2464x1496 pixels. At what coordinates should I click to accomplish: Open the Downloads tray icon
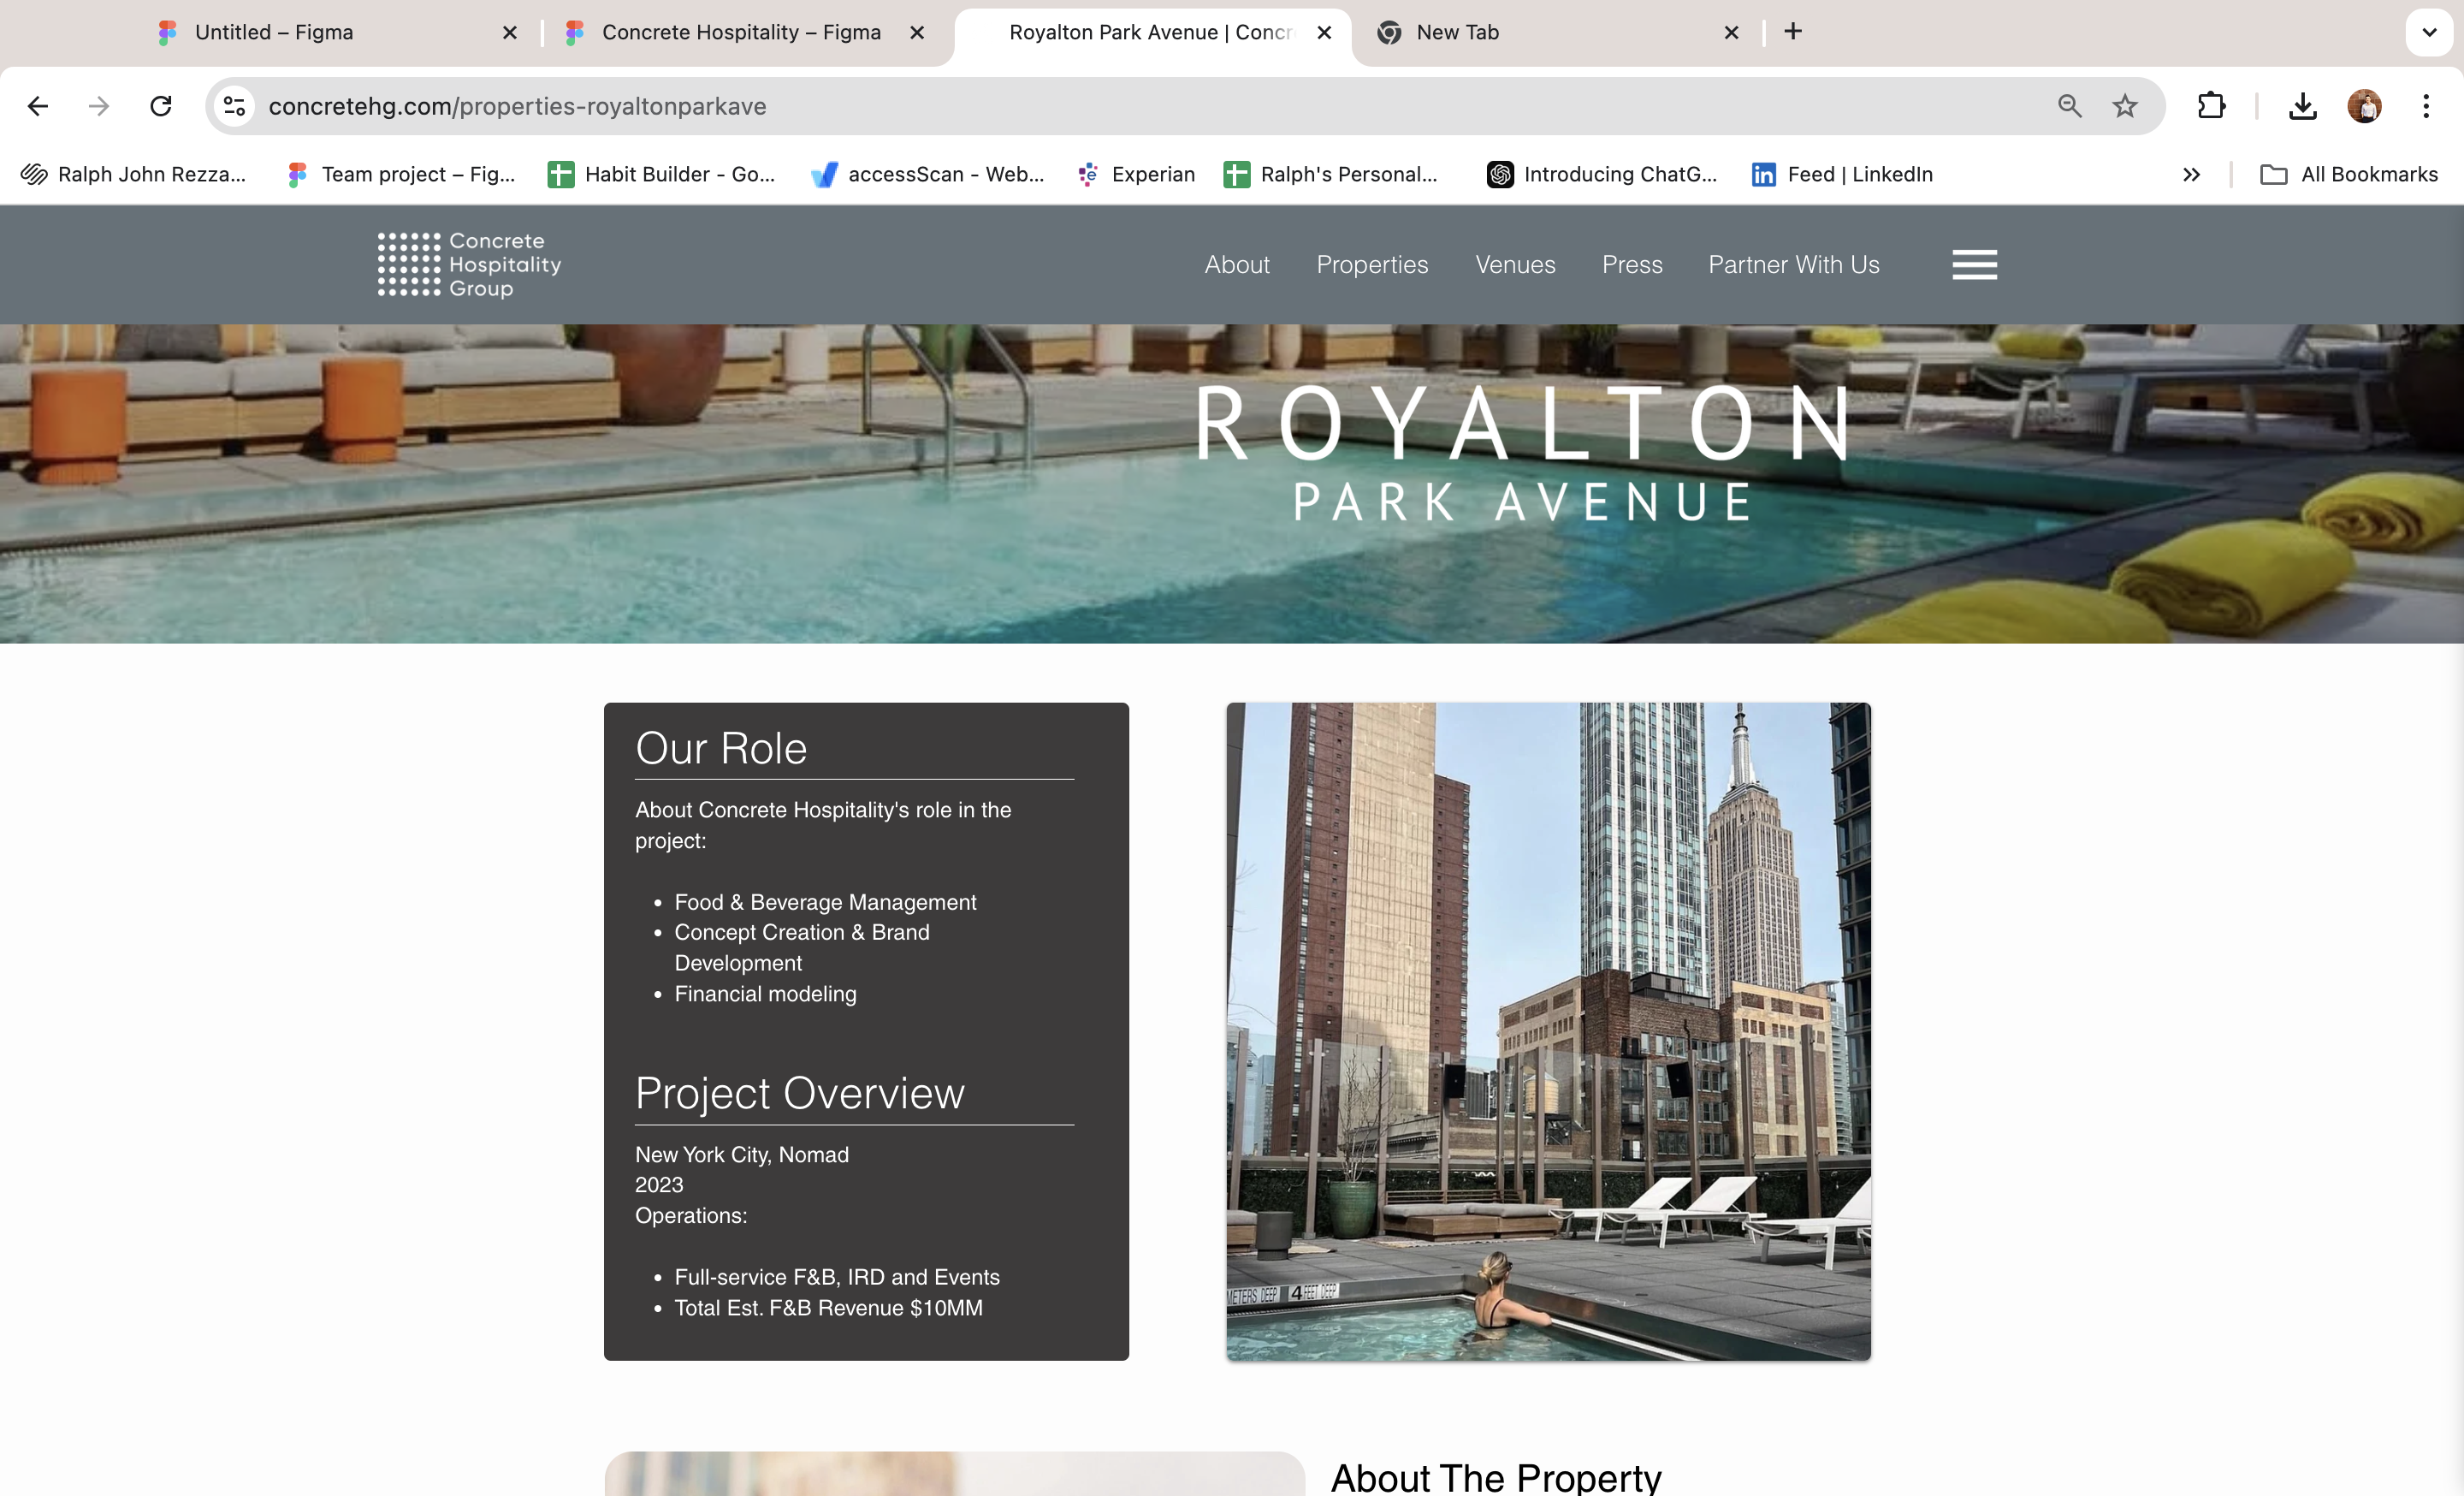(x=2302, y=106)
